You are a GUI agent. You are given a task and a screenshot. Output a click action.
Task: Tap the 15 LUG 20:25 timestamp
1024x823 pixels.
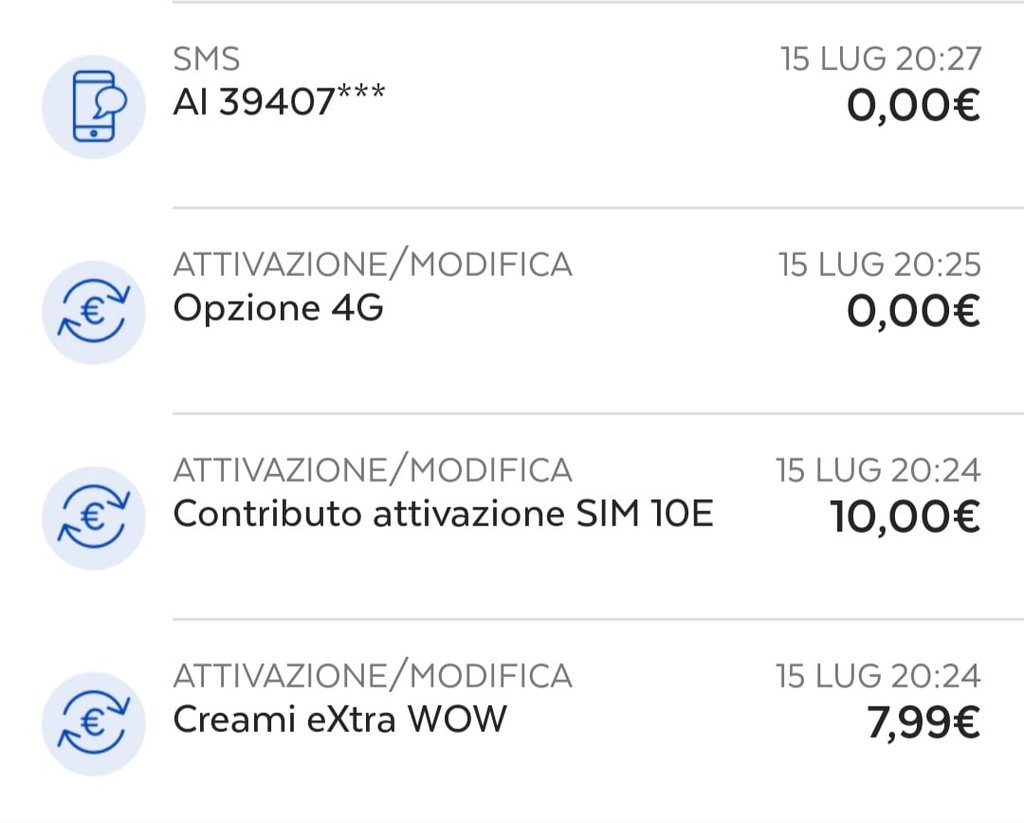click(x=880, y=265)
